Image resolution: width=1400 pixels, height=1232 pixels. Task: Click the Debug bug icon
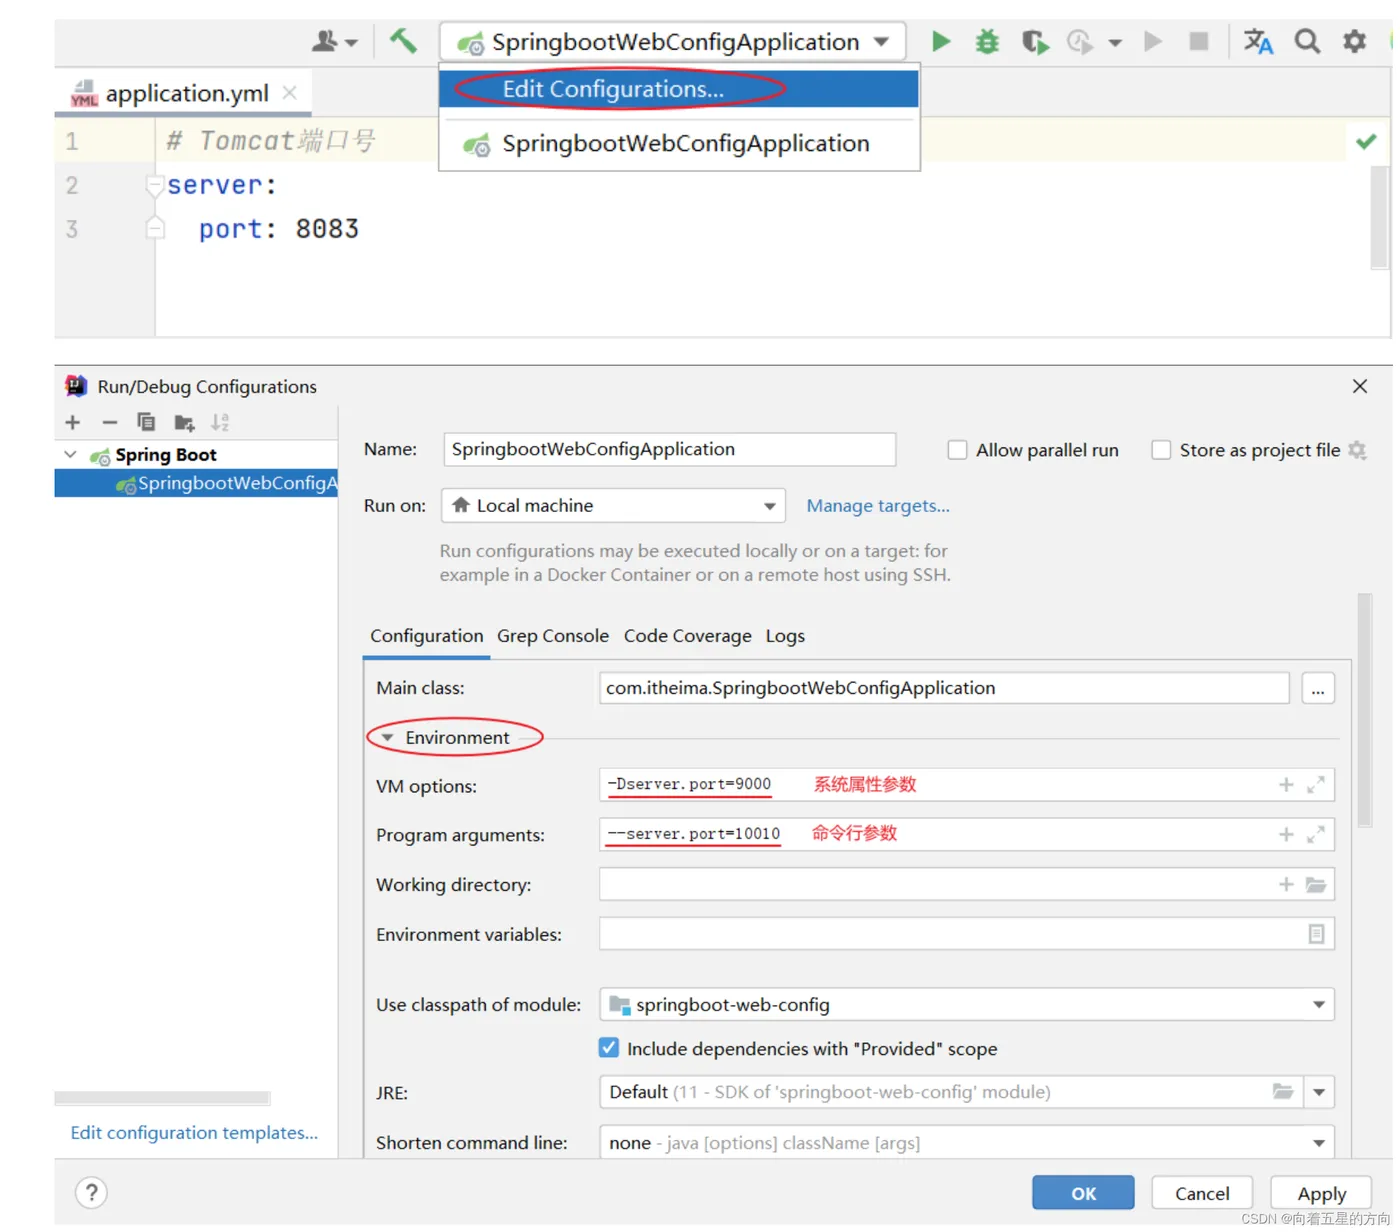click(987, 42)
